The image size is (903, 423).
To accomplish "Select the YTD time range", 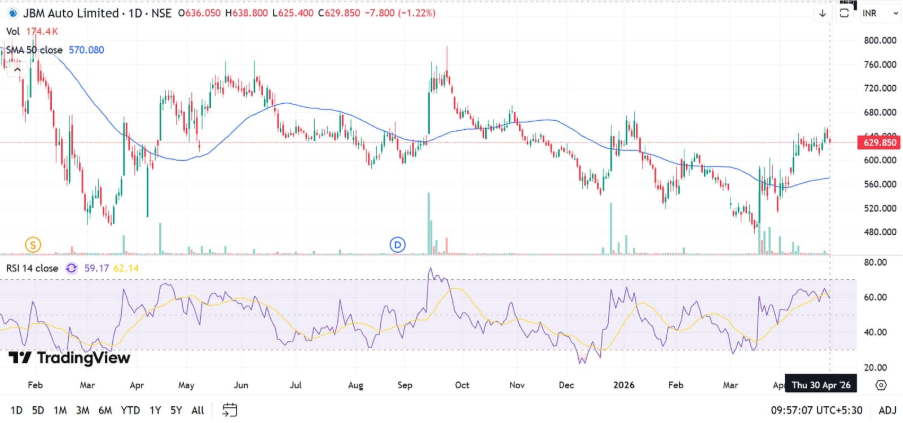I will click(130, 410).
